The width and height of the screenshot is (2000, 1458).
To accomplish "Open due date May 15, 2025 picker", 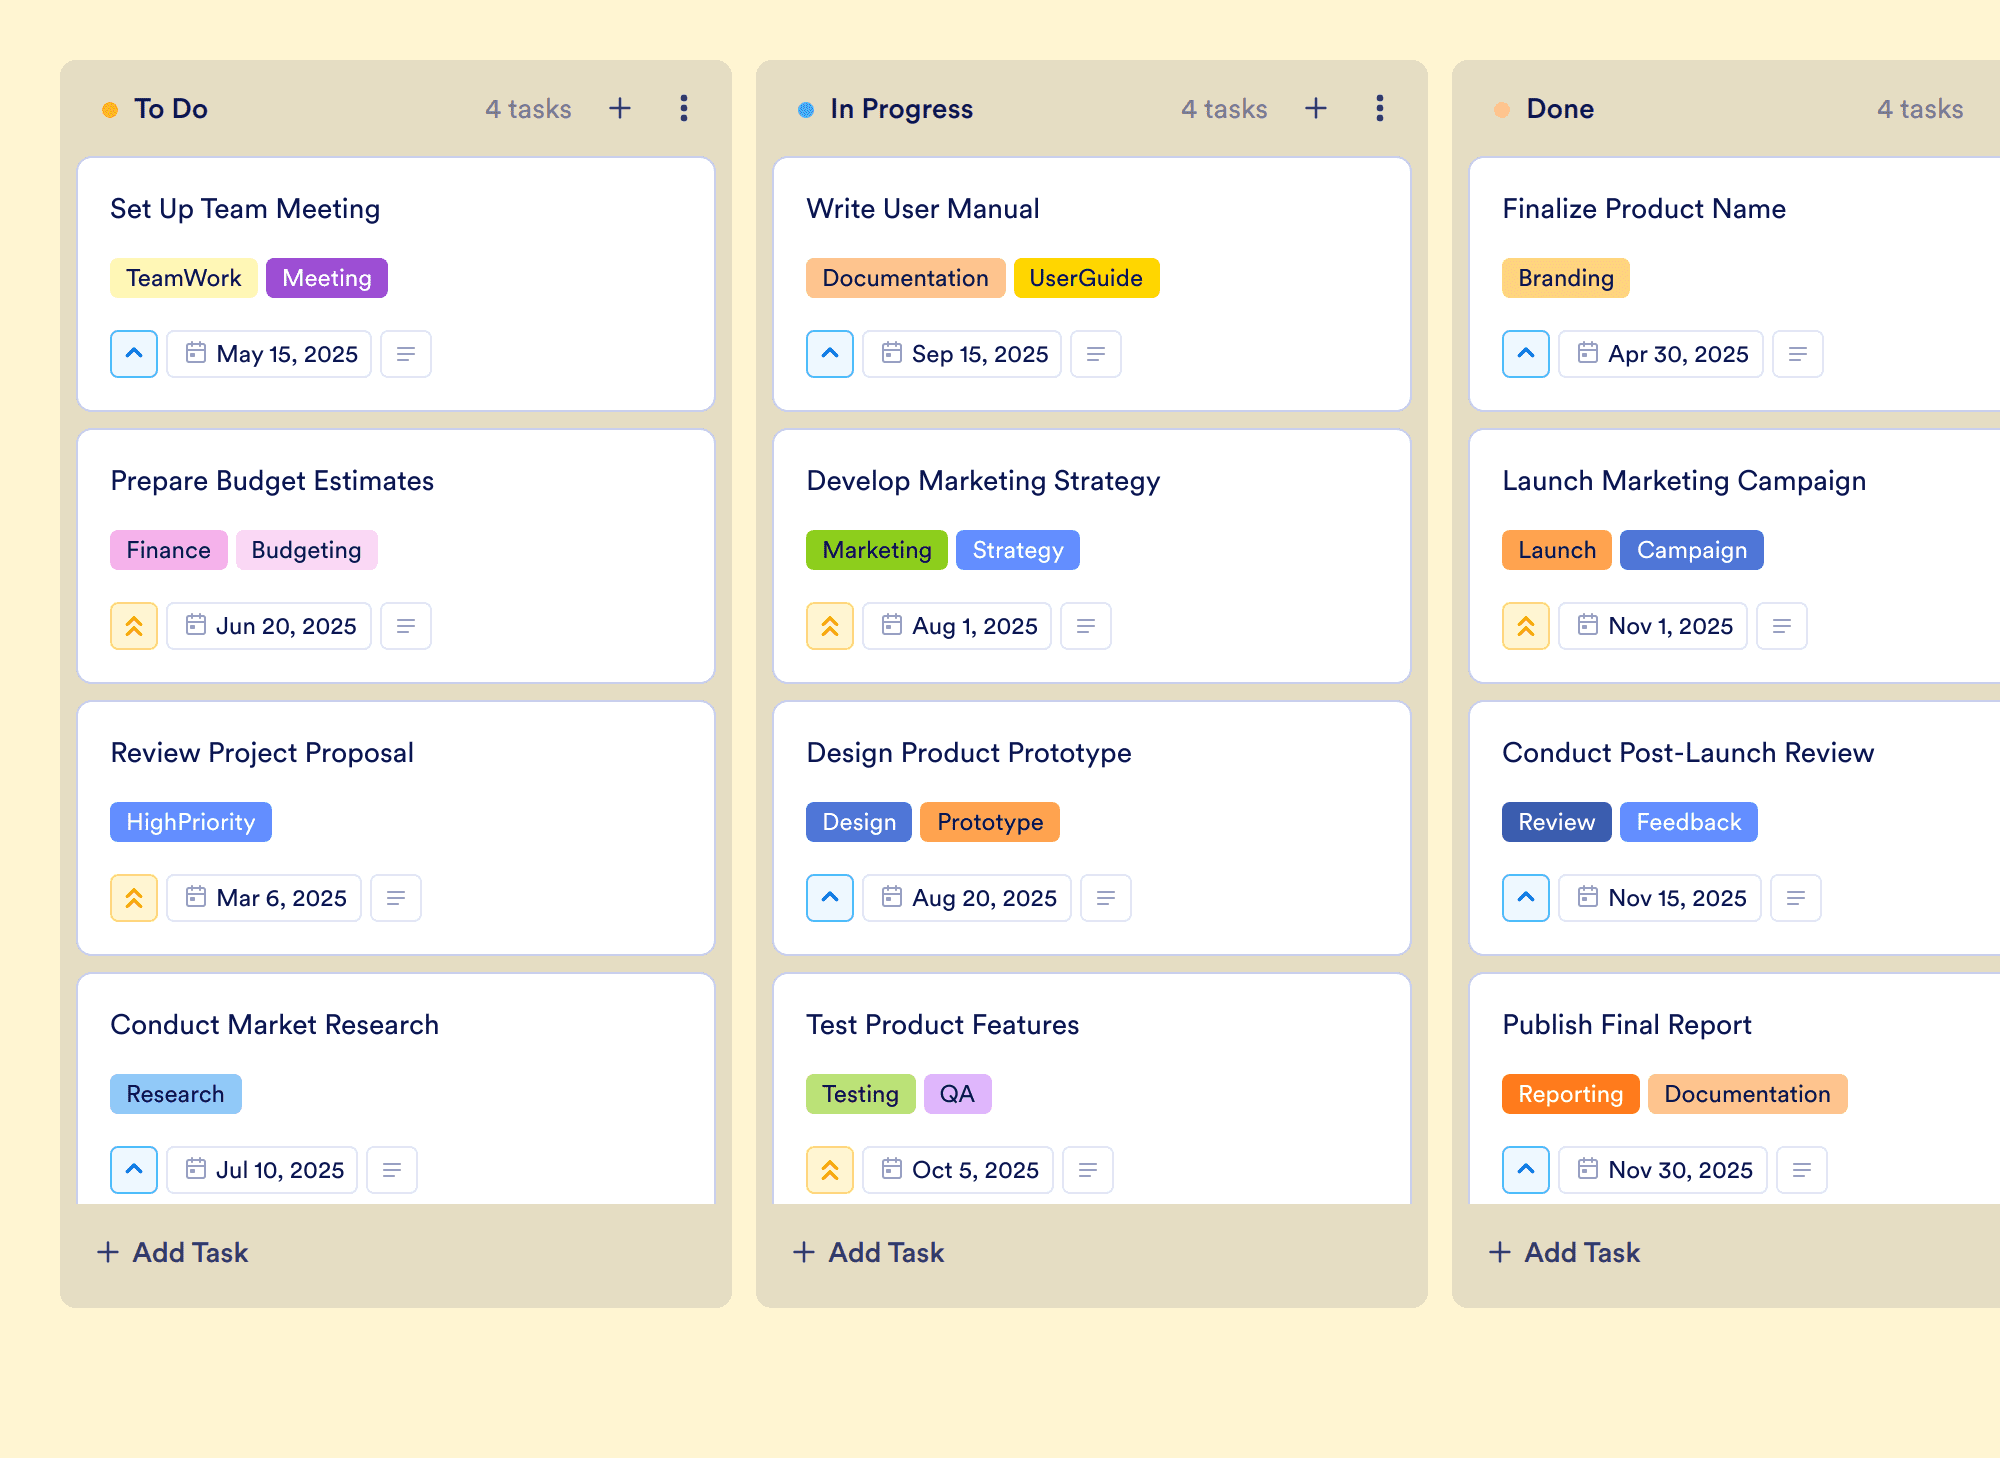I will (269, 354).
